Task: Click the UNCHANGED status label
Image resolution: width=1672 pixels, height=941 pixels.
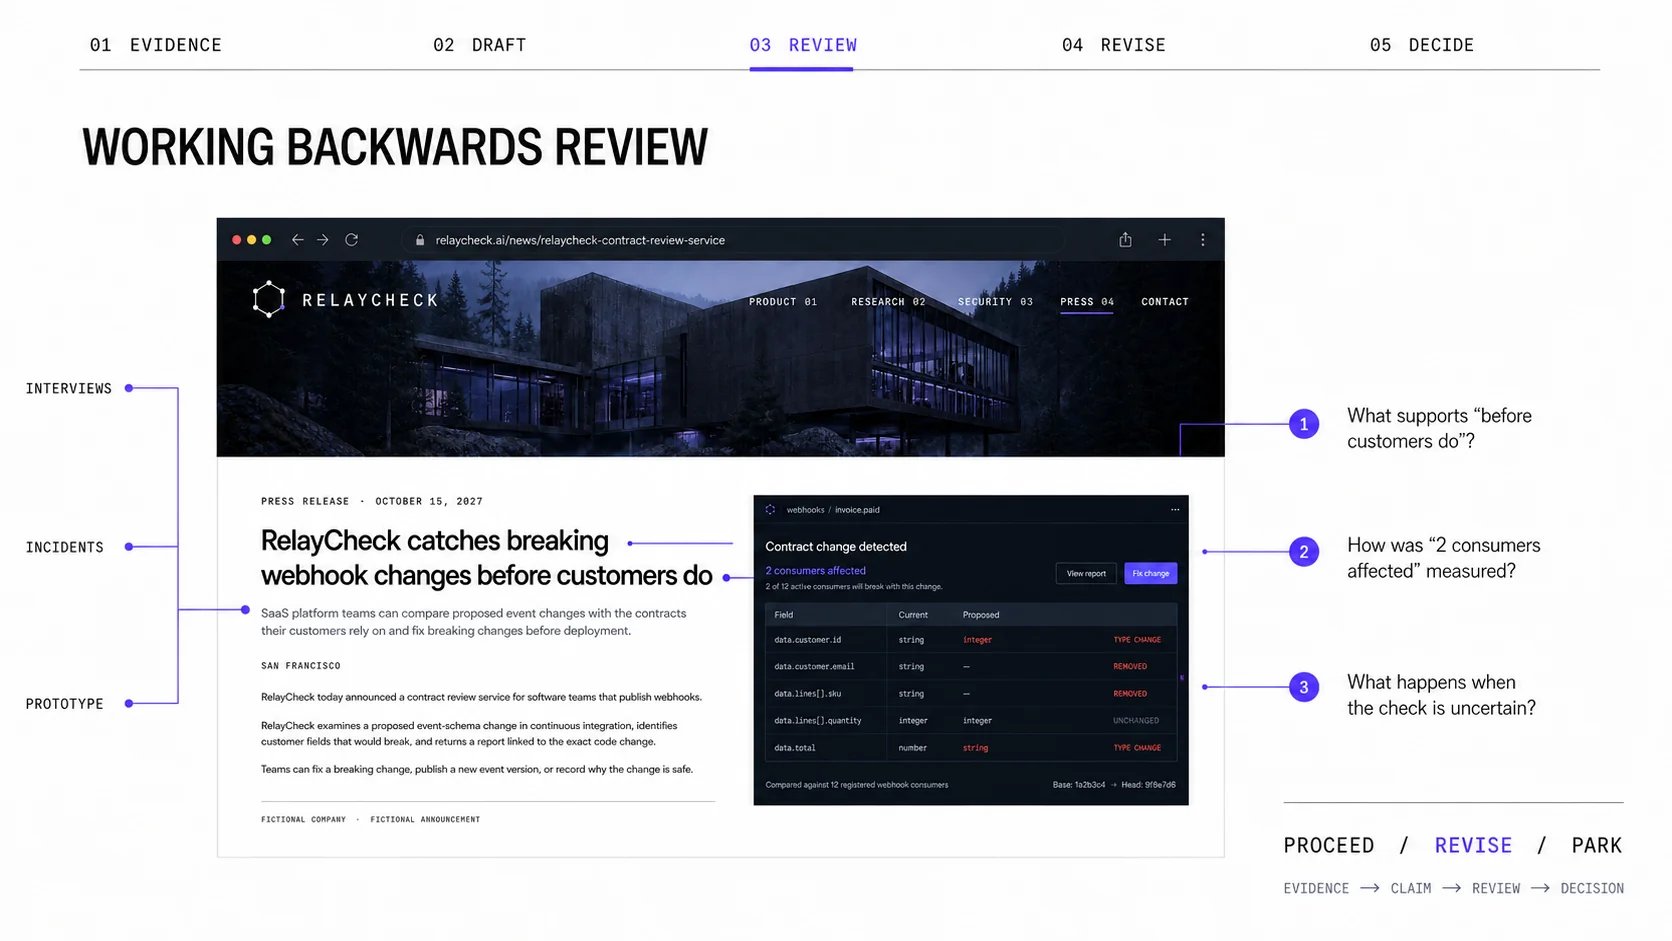Action: coord(1136,721)
